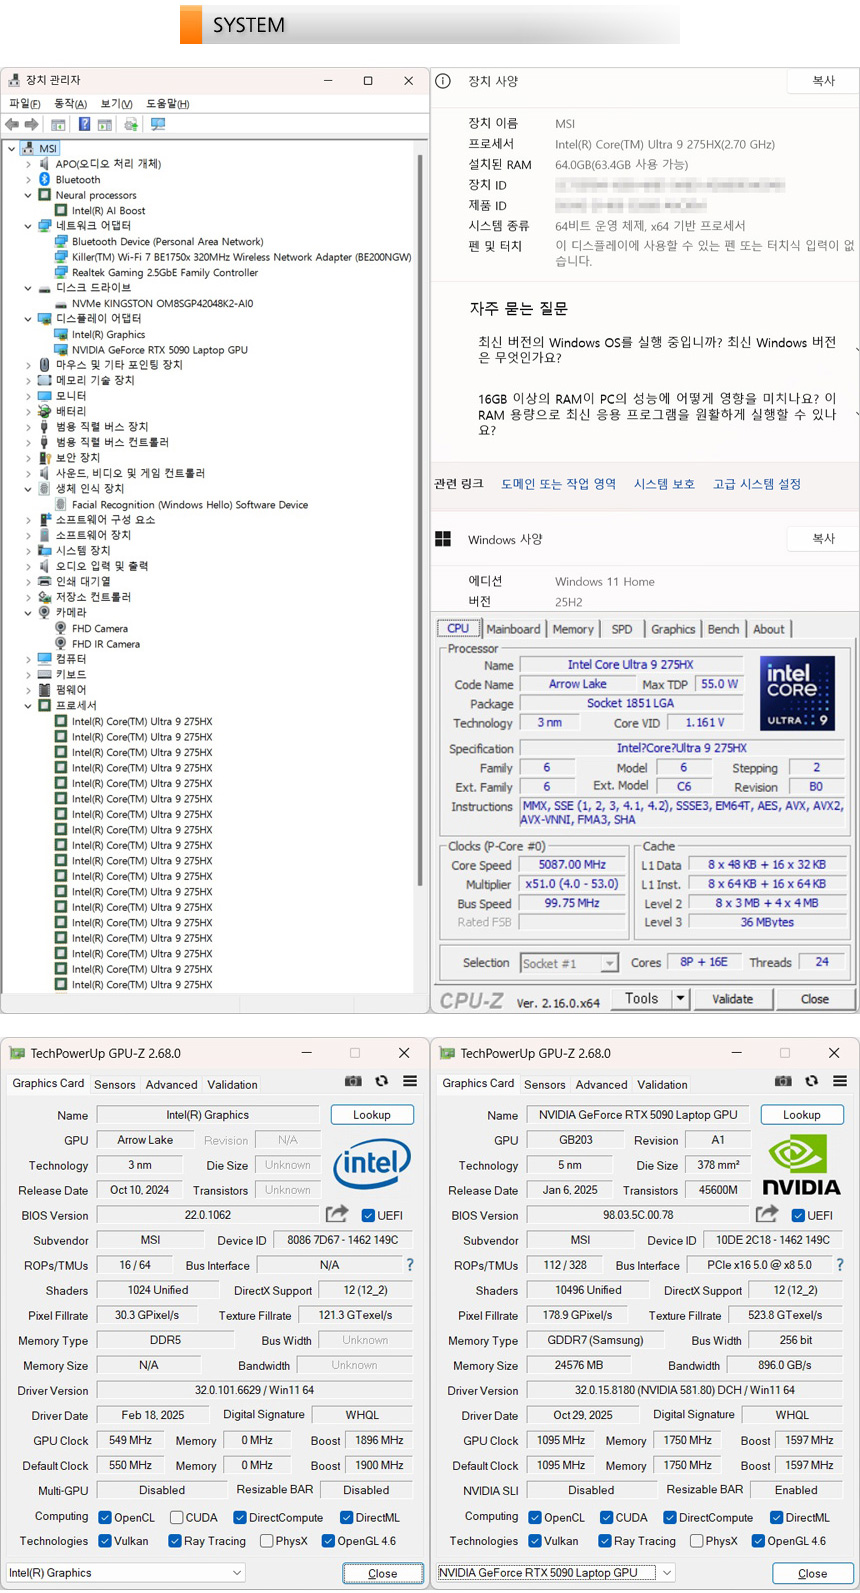Click the refresh icon in NVIDIA GPU-Z window

pyautogui.click(x=811, y=1081)
